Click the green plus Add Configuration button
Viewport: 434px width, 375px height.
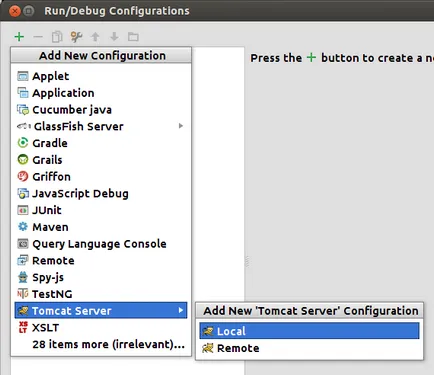point(19,36)
